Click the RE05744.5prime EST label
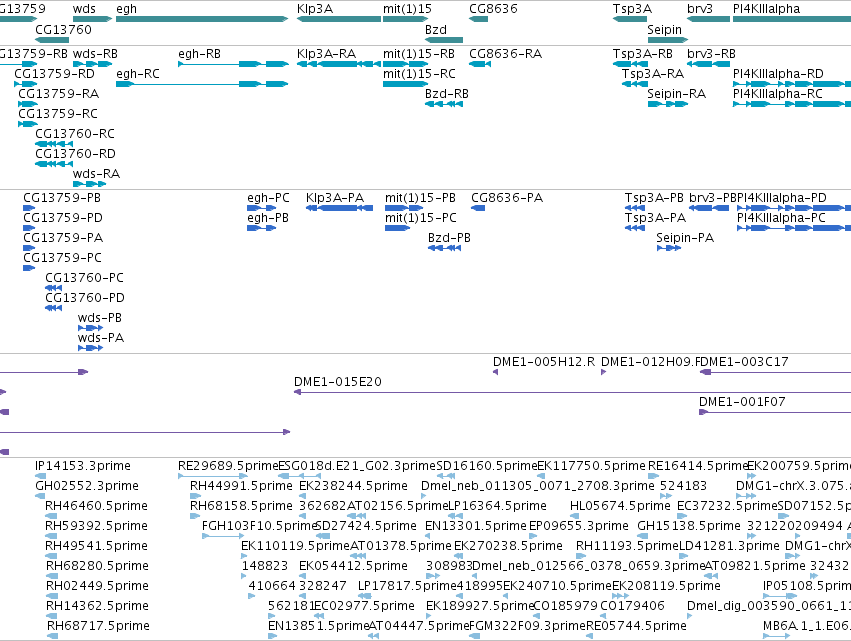The height and width of the screenshot is (641, 851). tap(636, 626)
